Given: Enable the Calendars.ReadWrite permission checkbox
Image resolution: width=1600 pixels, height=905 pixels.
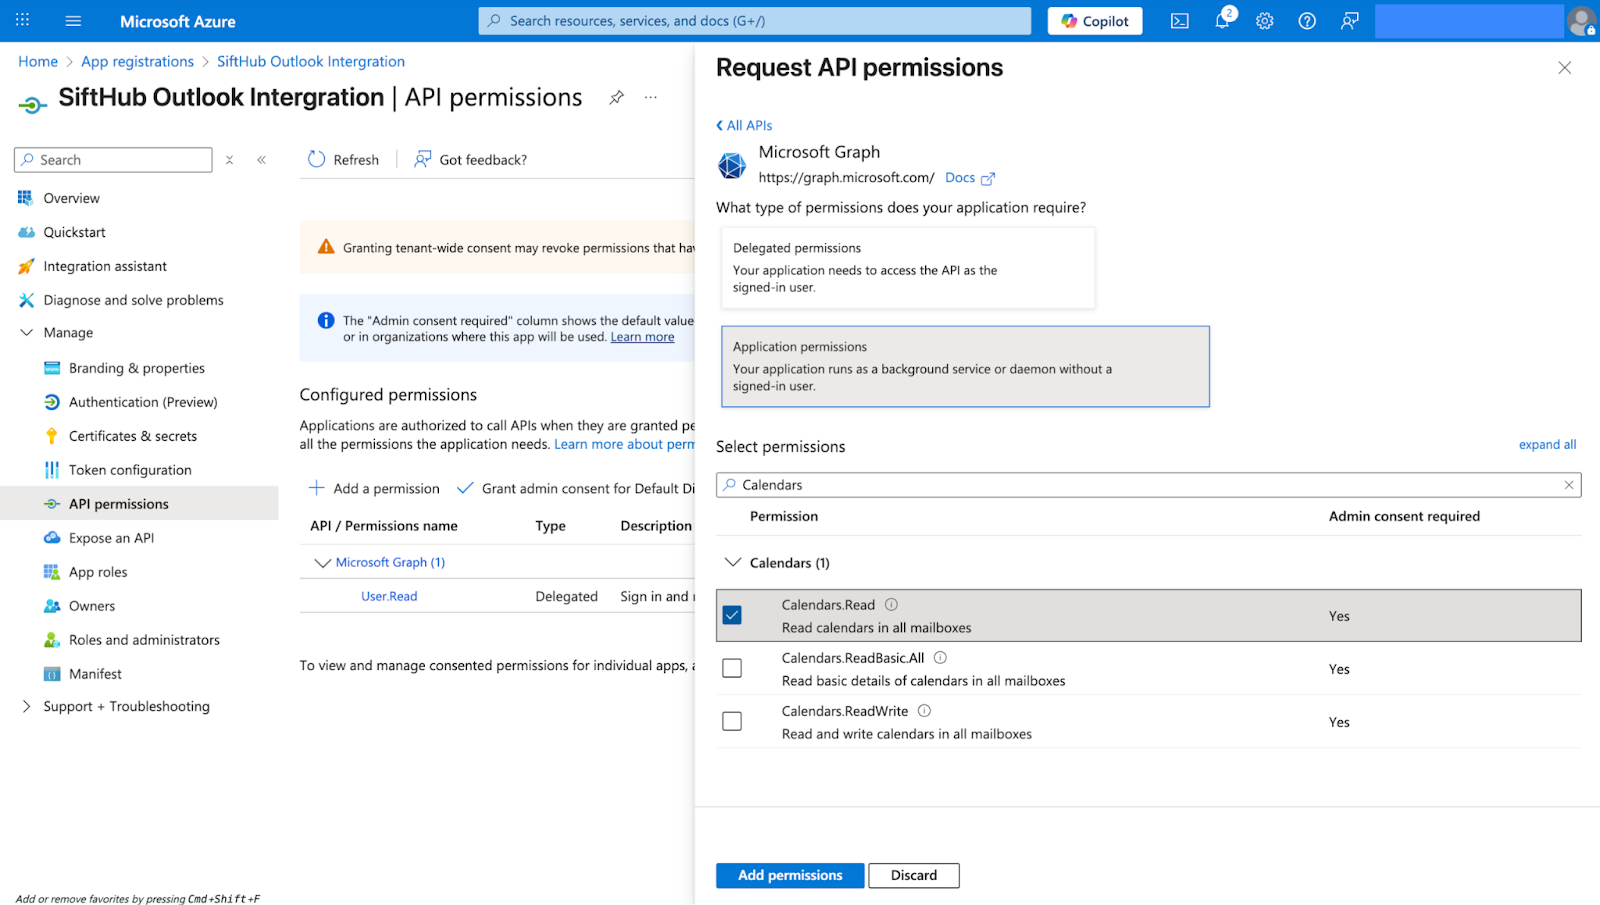Looking at the screenshot, I should pos(732,721).
